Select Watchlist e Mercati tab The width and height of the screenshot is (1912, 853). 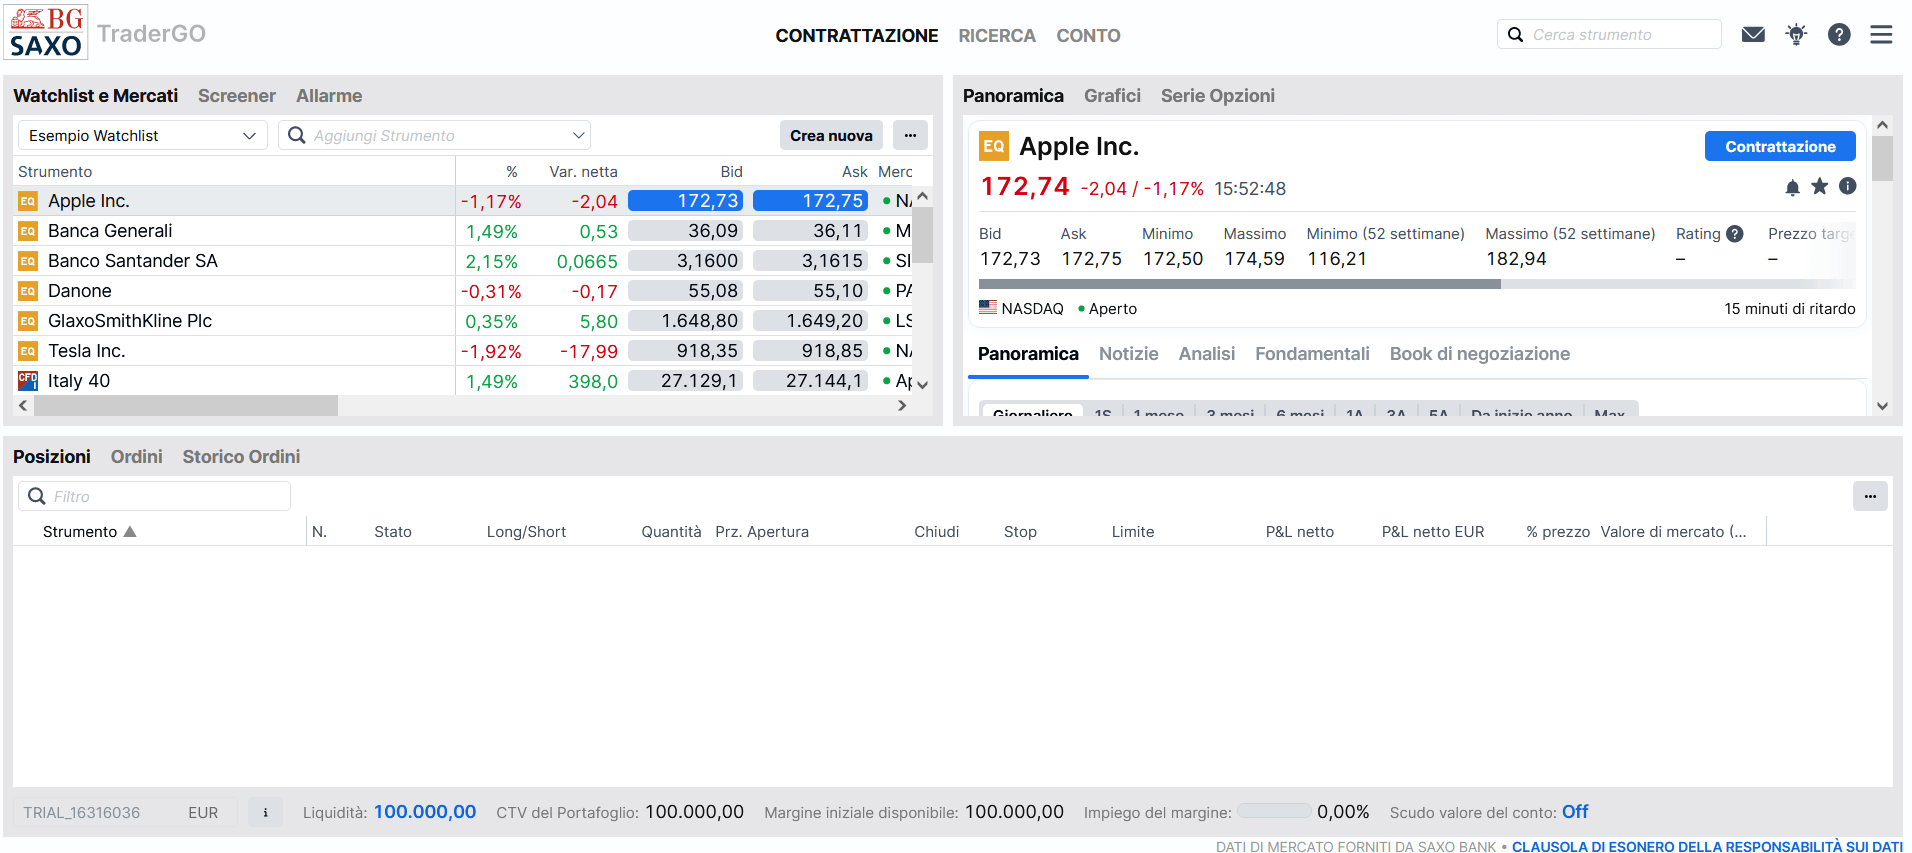coord(96,96)
